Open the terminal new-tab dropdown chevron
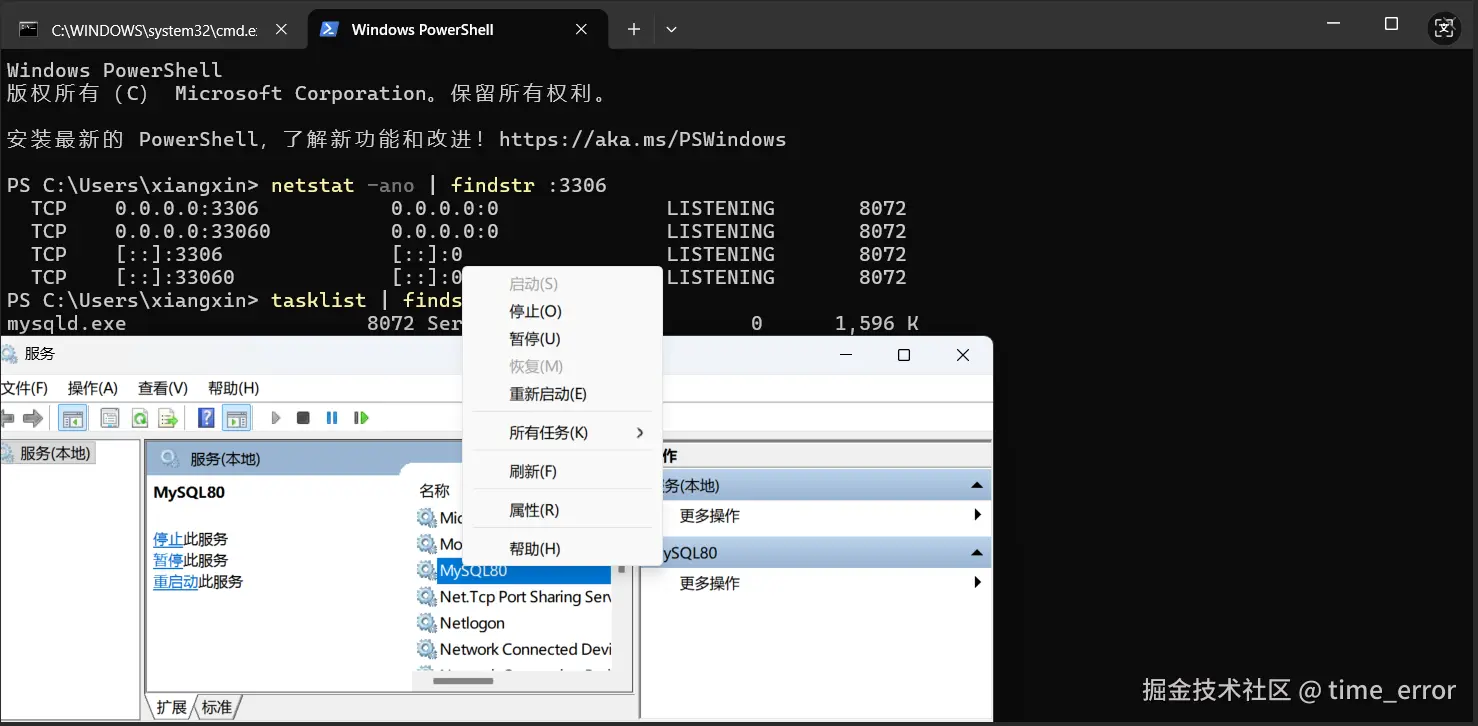Screen dimensions: 1478x726 671,29
